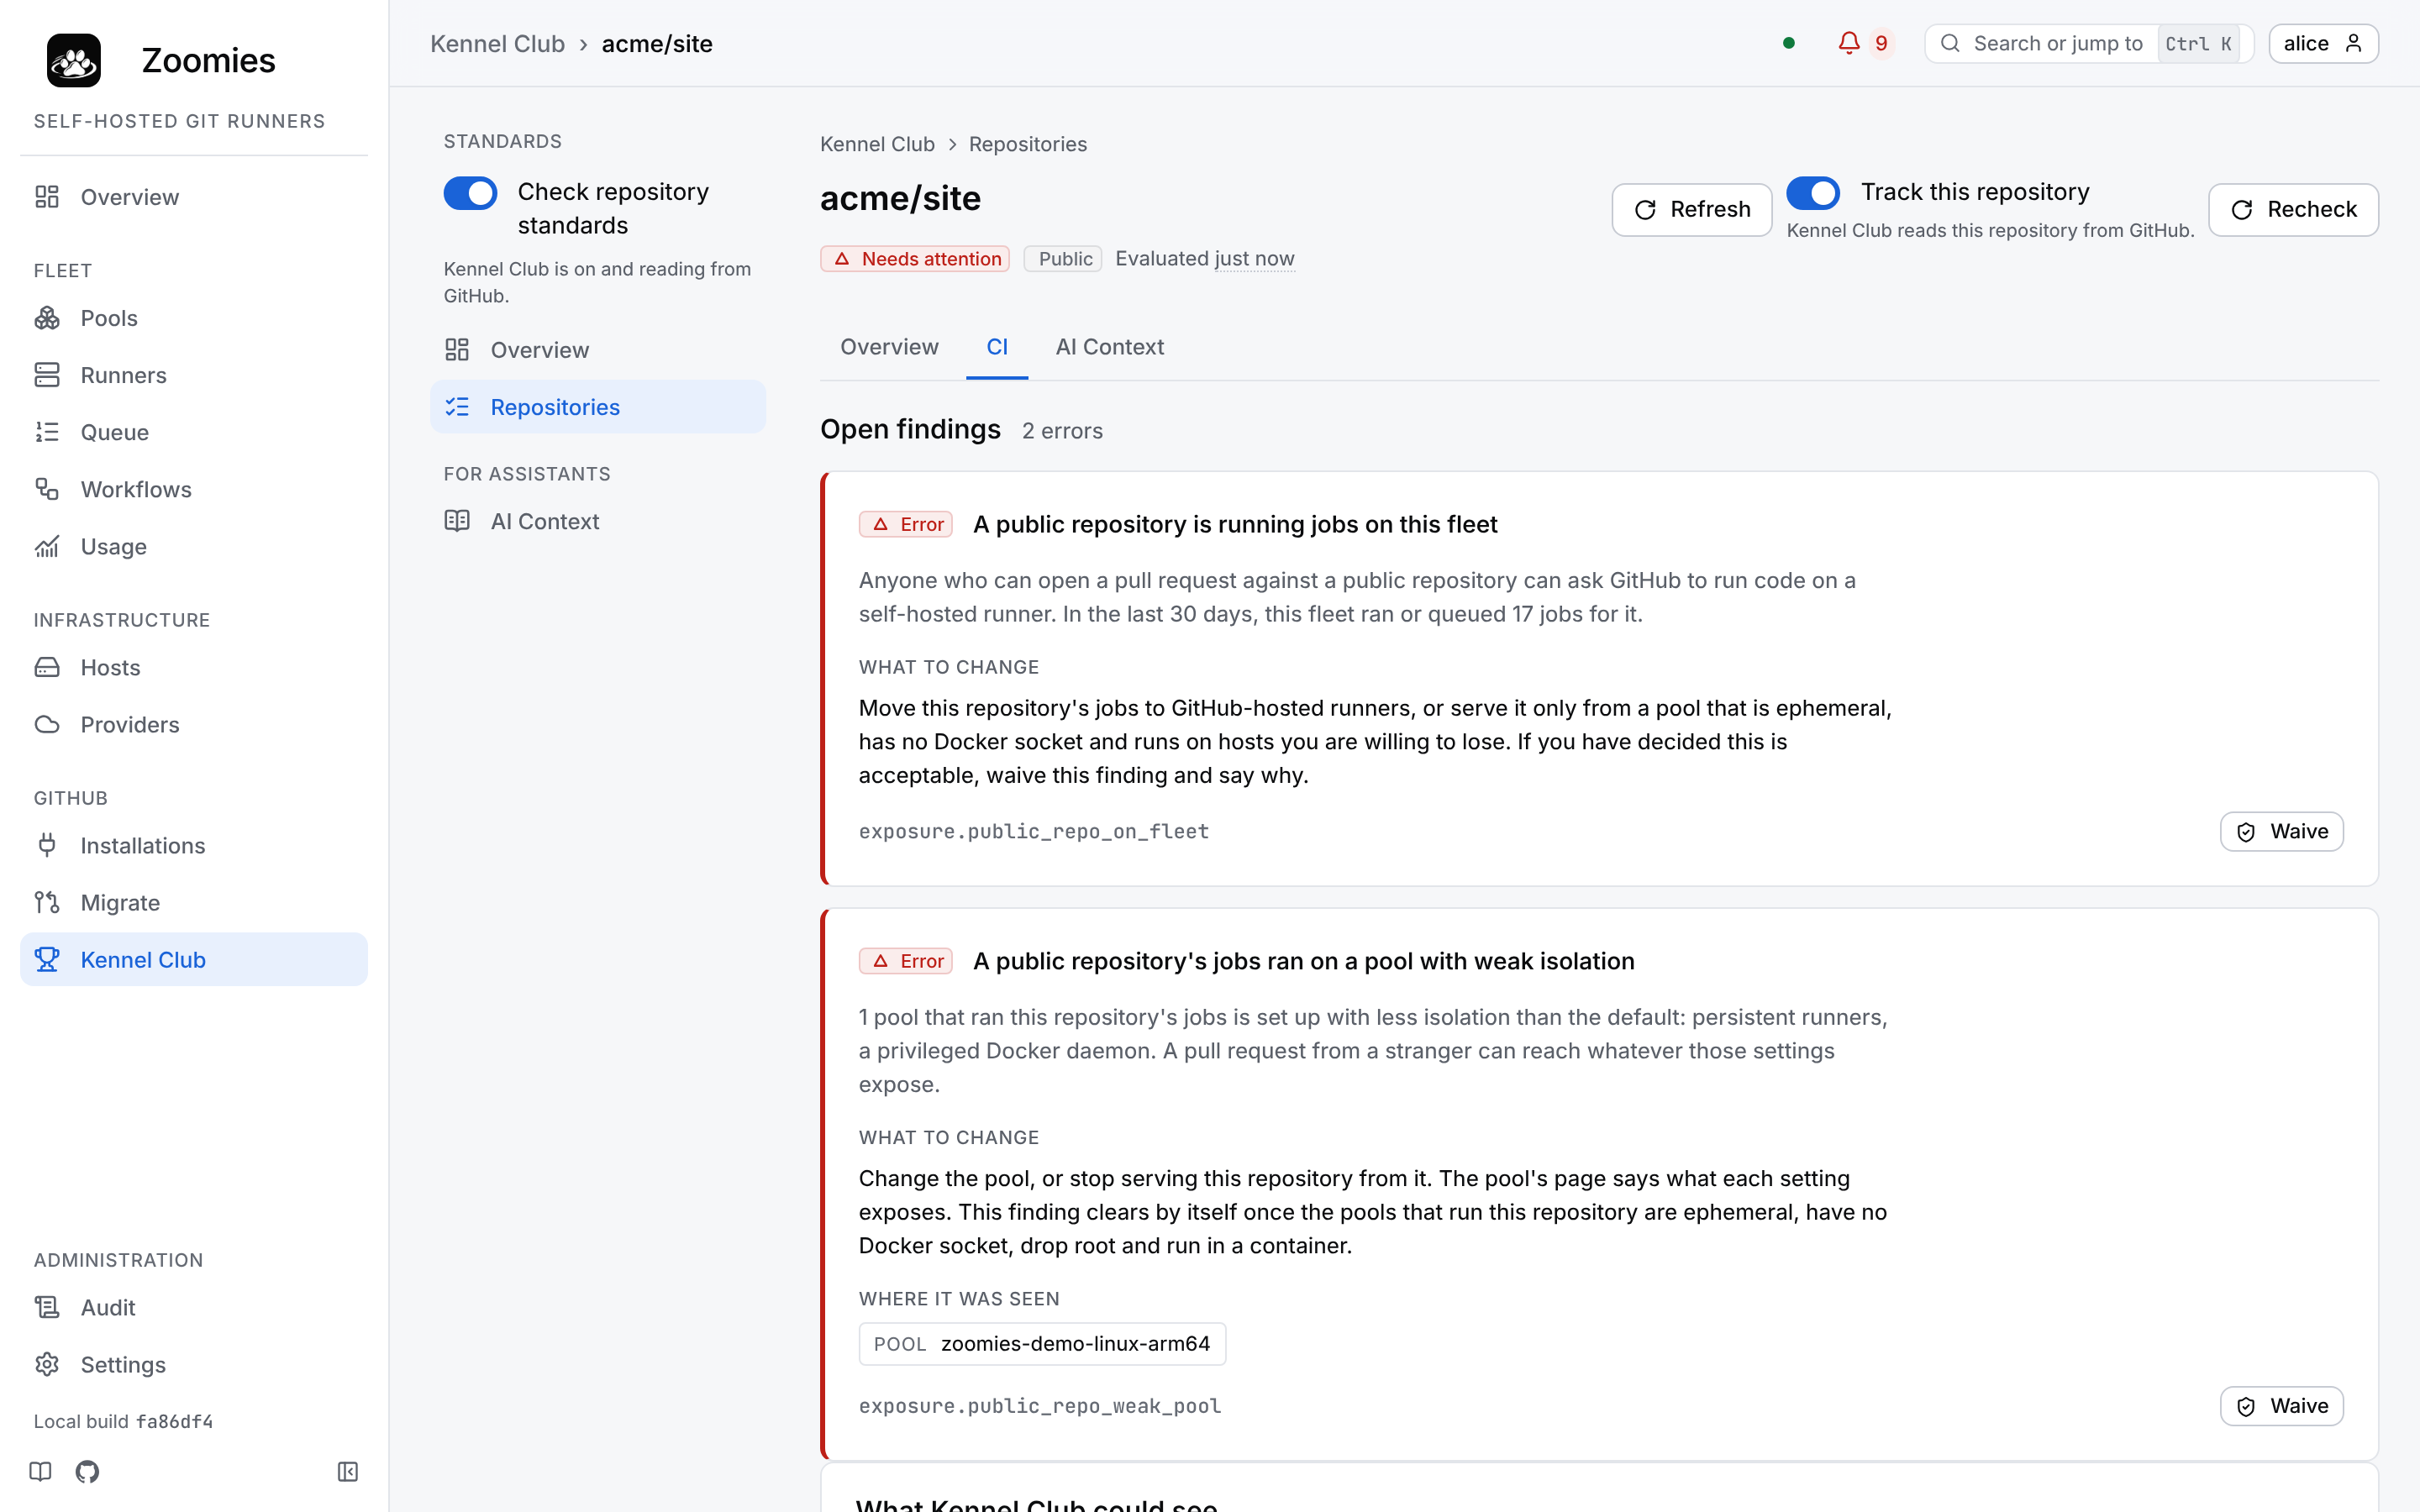Open Pools in the Fleet section

pyautogui.click(x=194, y=318)
